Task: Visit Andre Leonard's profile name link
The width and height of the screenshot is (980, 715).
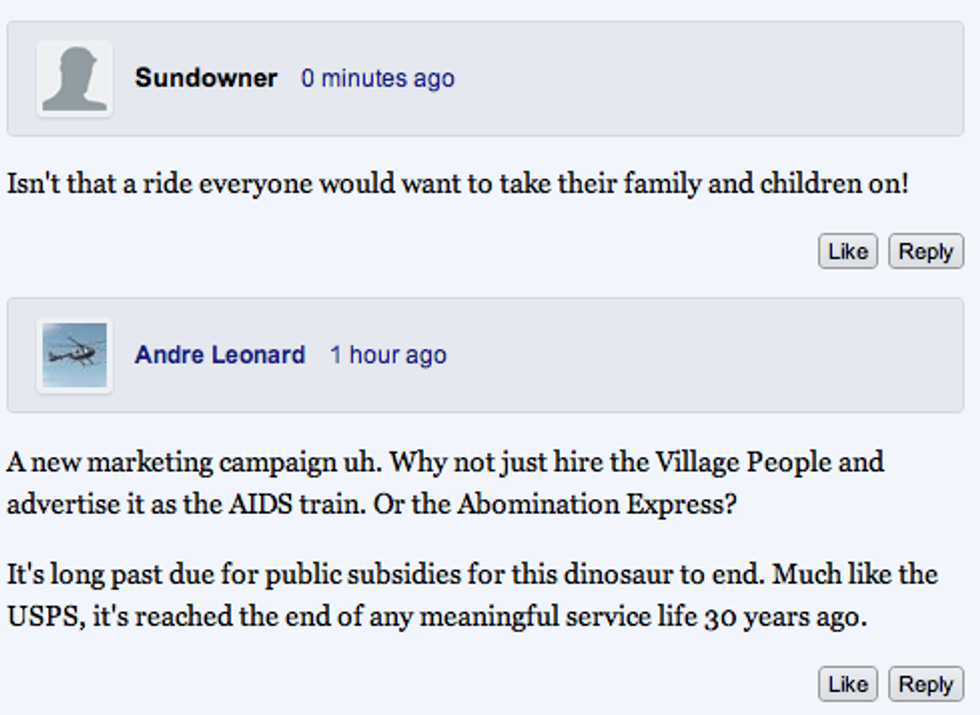Action: [220, 355]
